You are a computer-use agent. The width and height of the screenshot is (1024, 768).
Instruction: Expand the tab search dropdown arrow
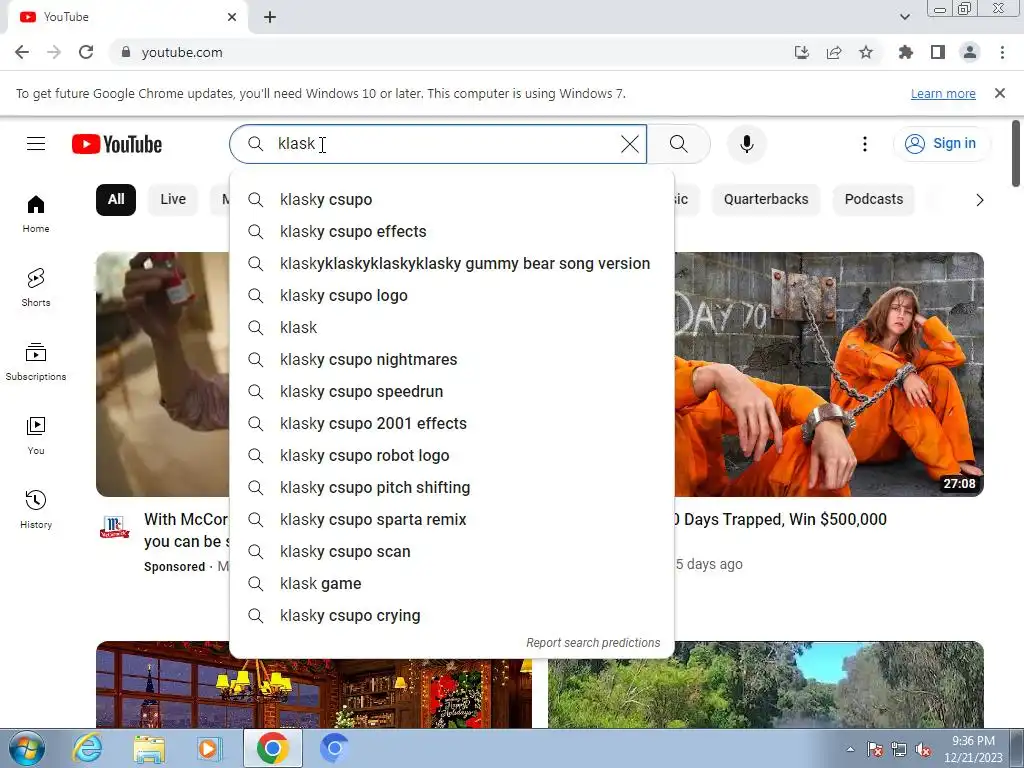(x=904, y=17)
